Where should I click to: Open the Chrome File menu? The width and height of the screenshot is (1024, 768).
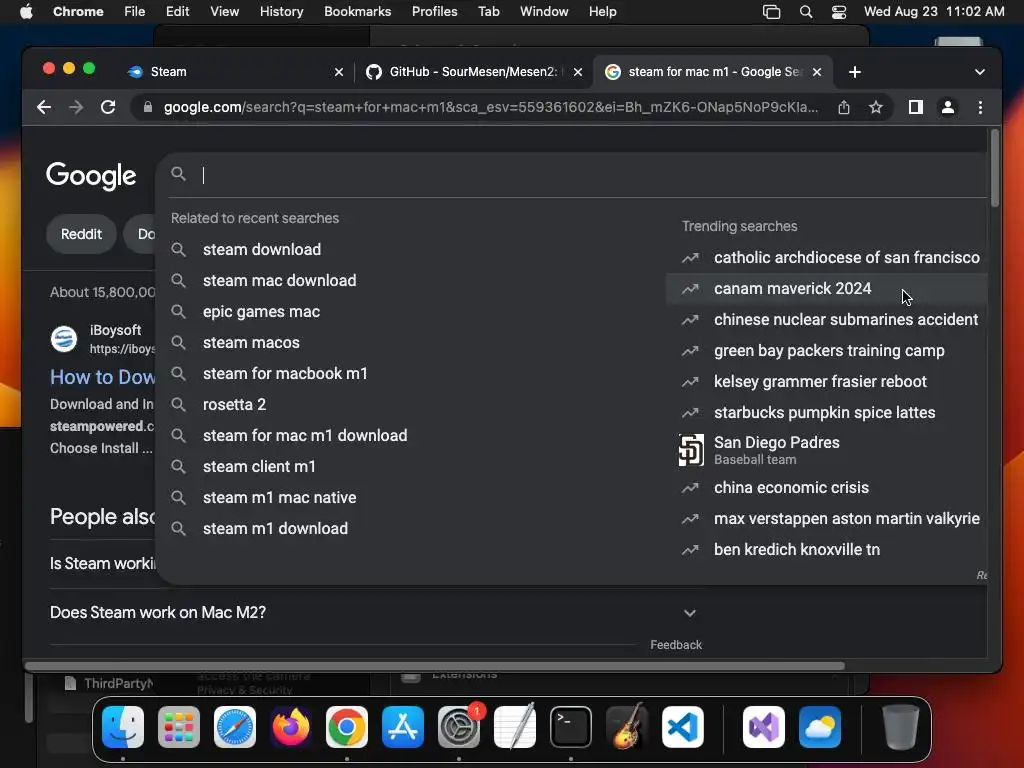tap(135, 12)
